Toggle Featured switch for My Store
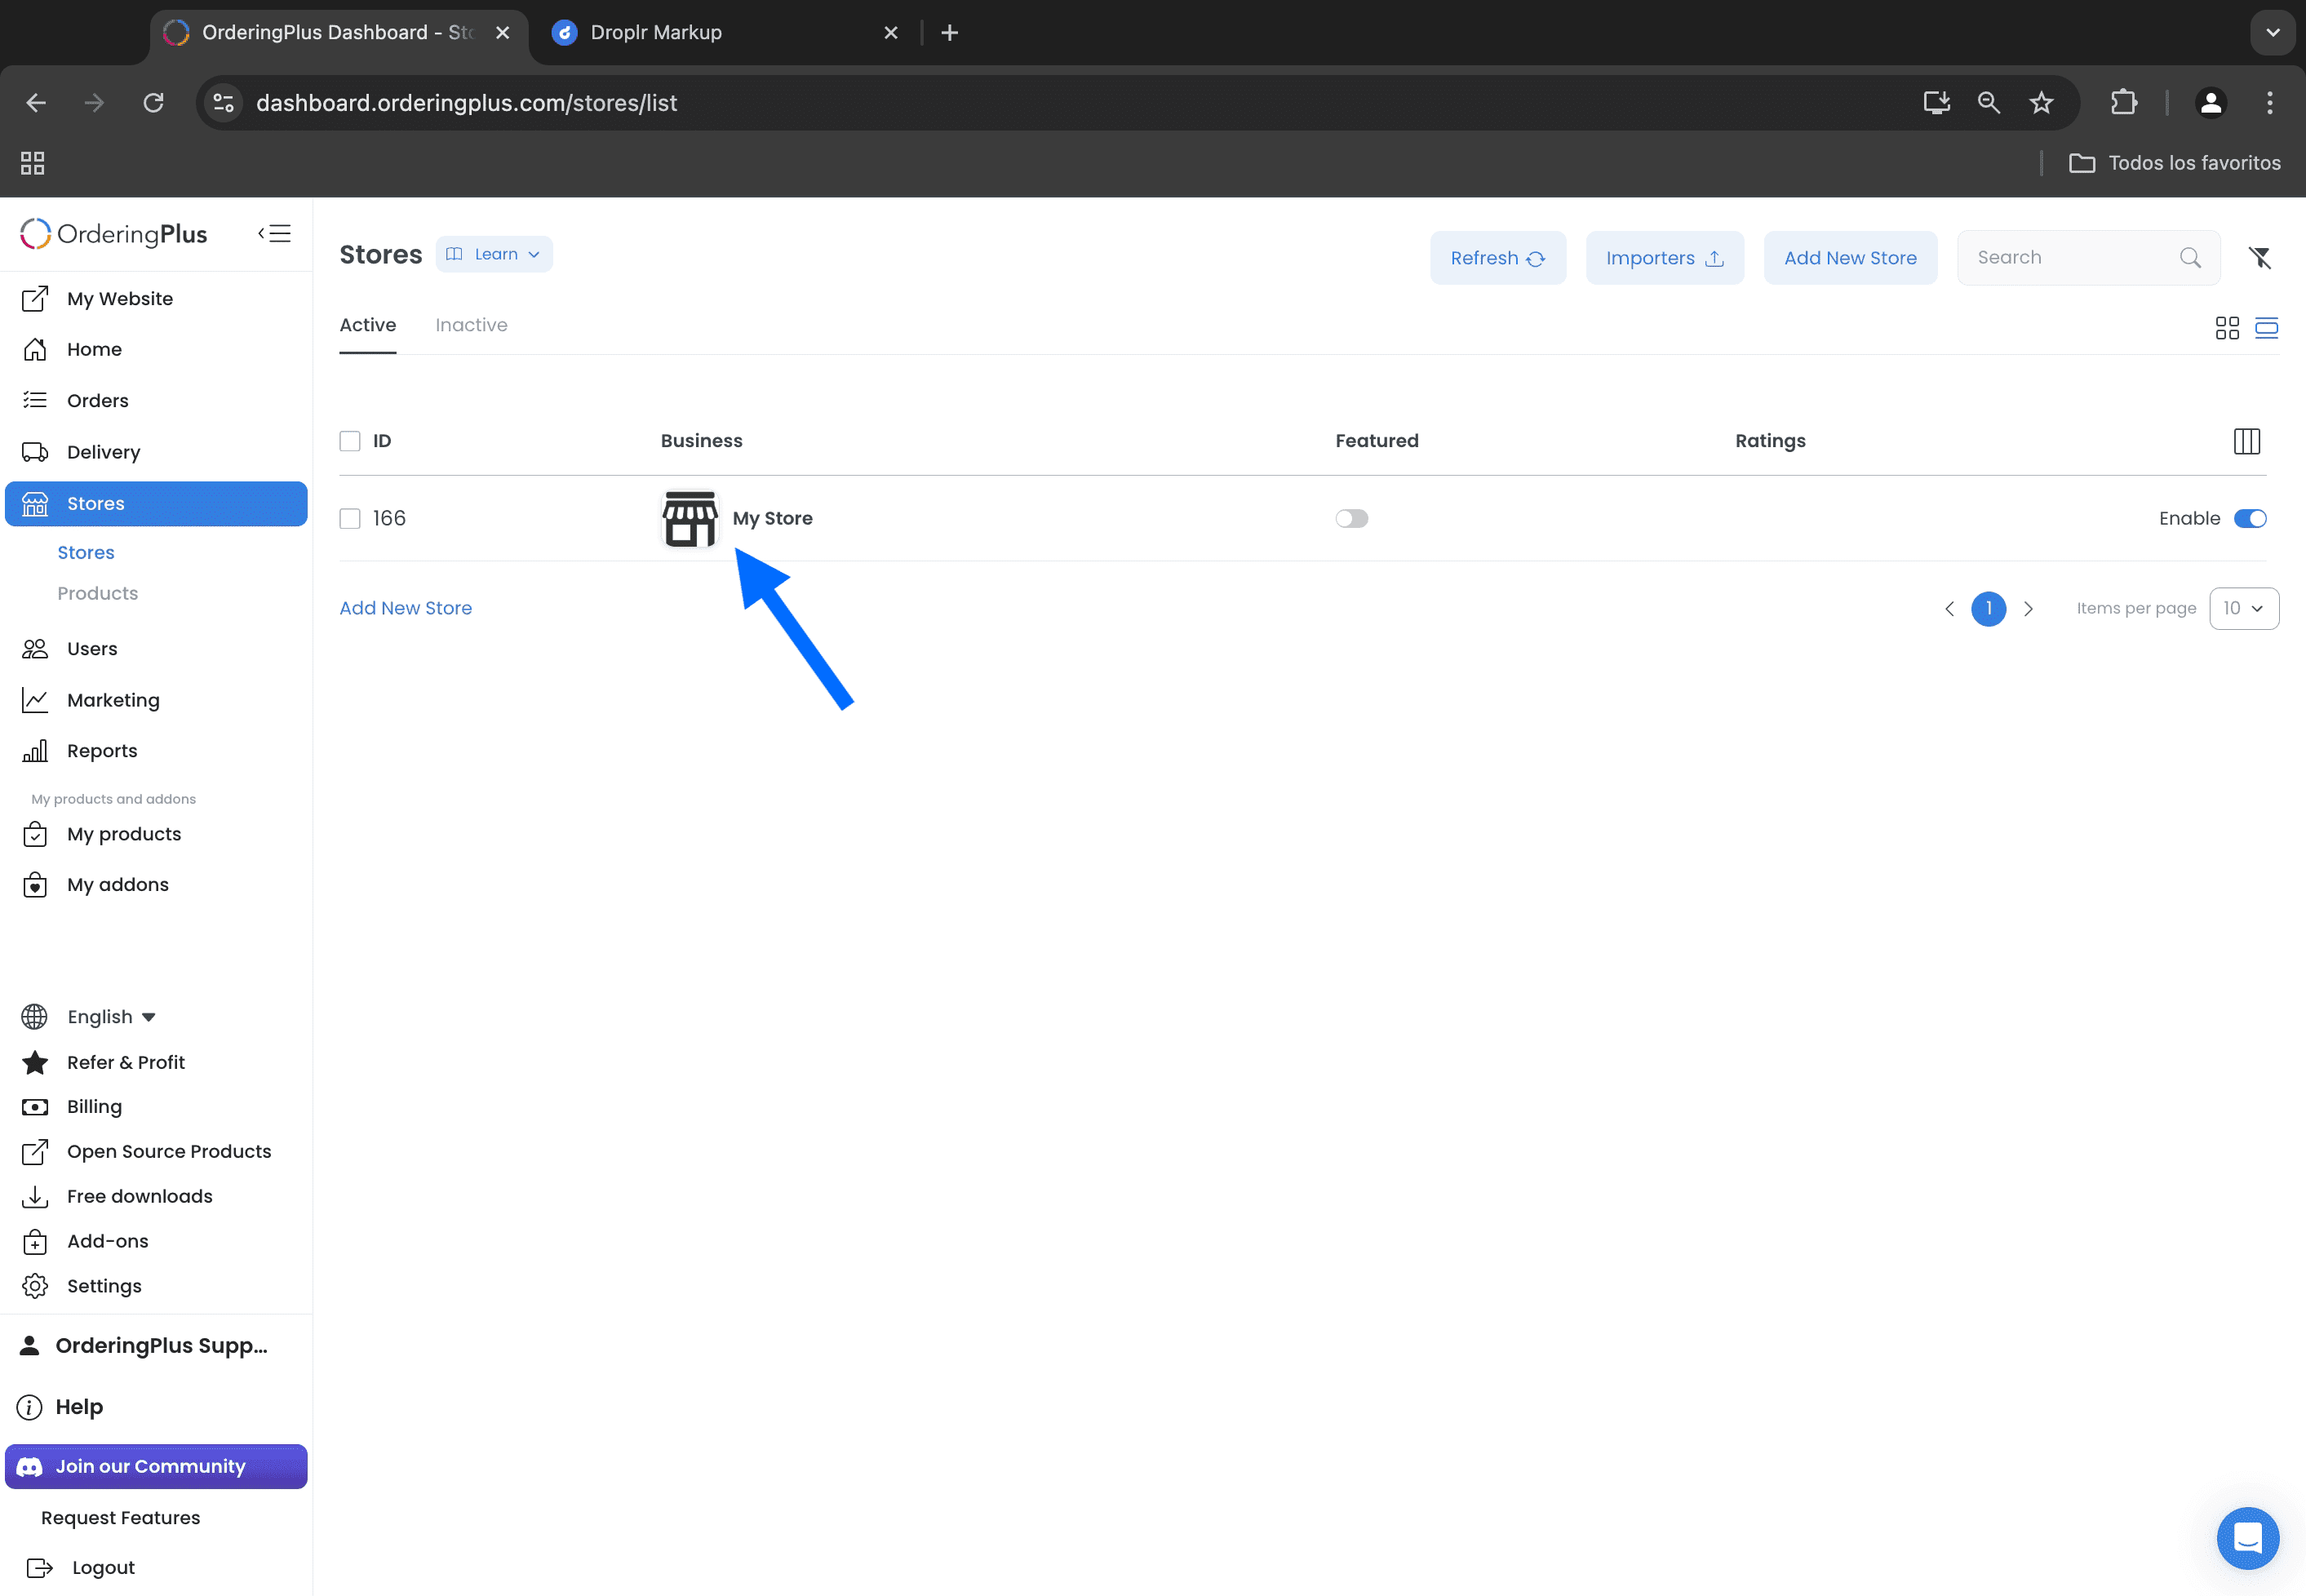 coord(1351,518)
